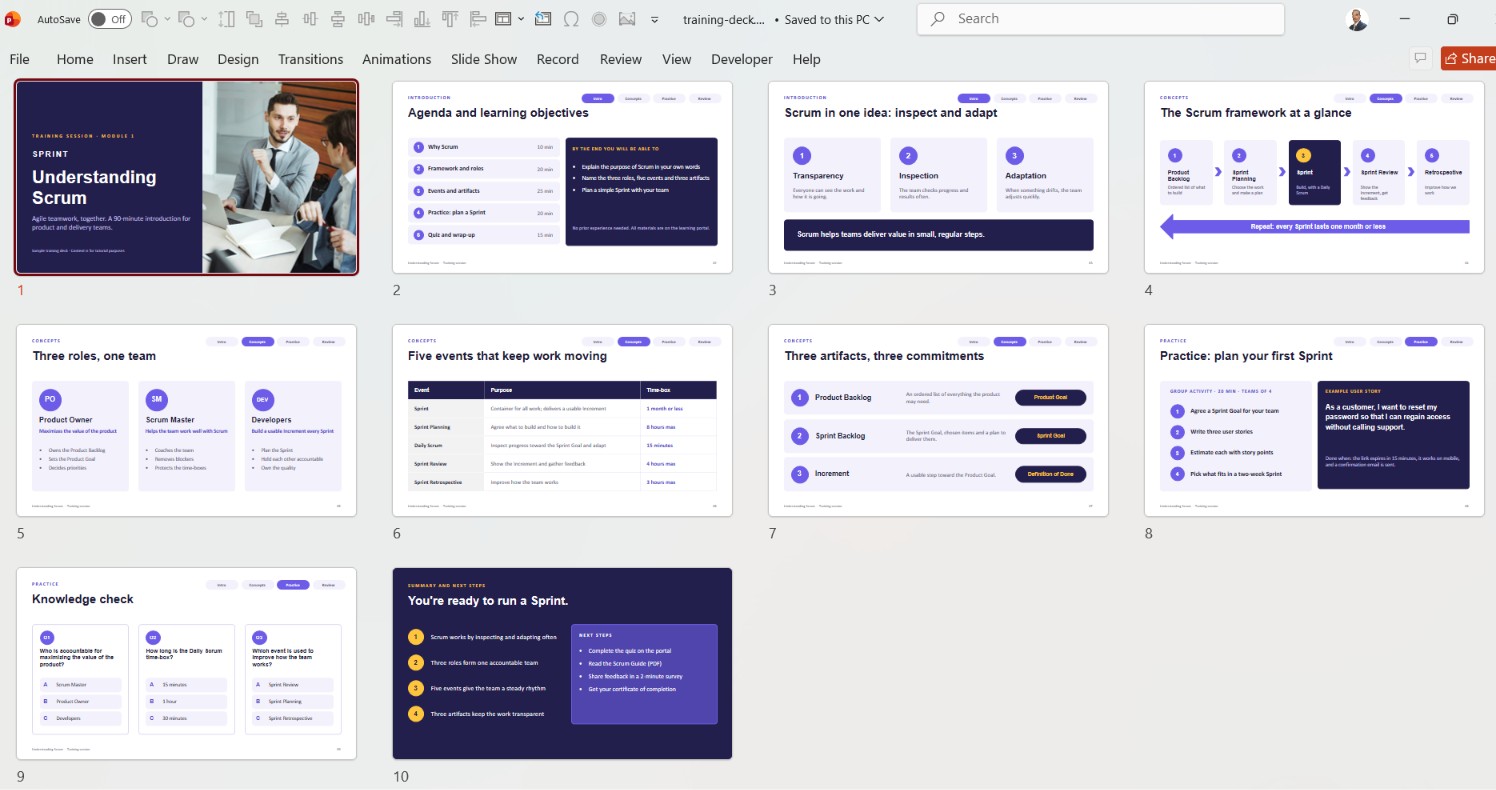Click the Shape Height icon
Image resolution: width=1496 pixels, height=790 pixels.
click(226, 19)
